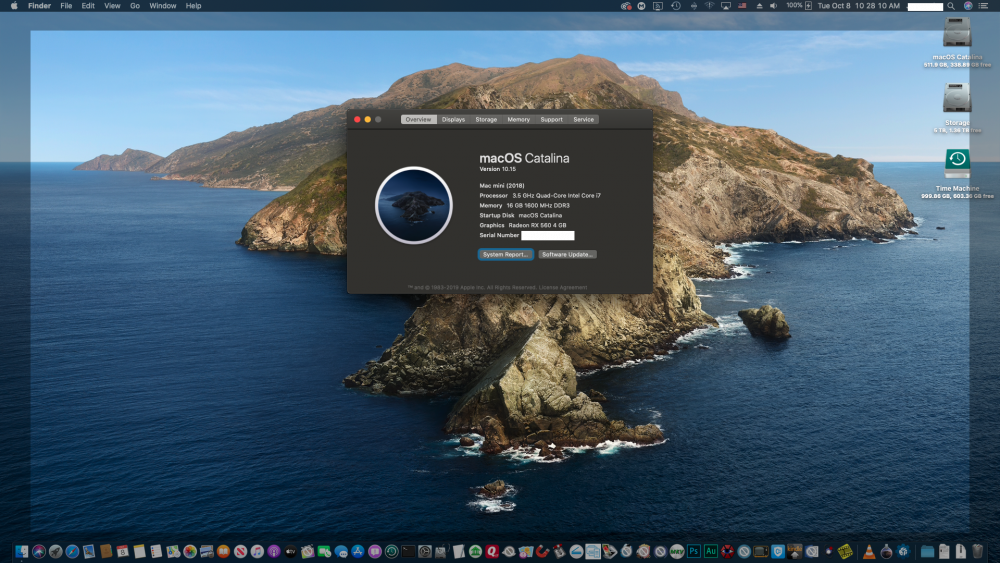The width and height of the screenshot is (1000, 563).
Task: Click the date and time in menu bar
Action: point(858,6)
